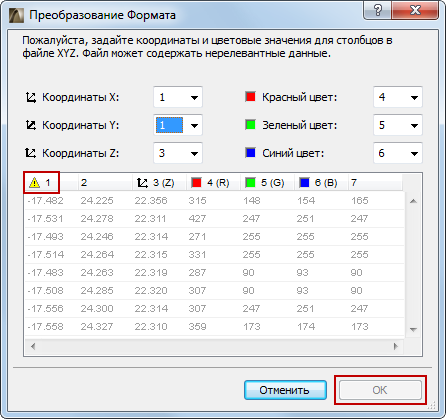Click the scroll left arrow of the table
Image resolution: width=446 pixels, height=419 pixels.
33,346
